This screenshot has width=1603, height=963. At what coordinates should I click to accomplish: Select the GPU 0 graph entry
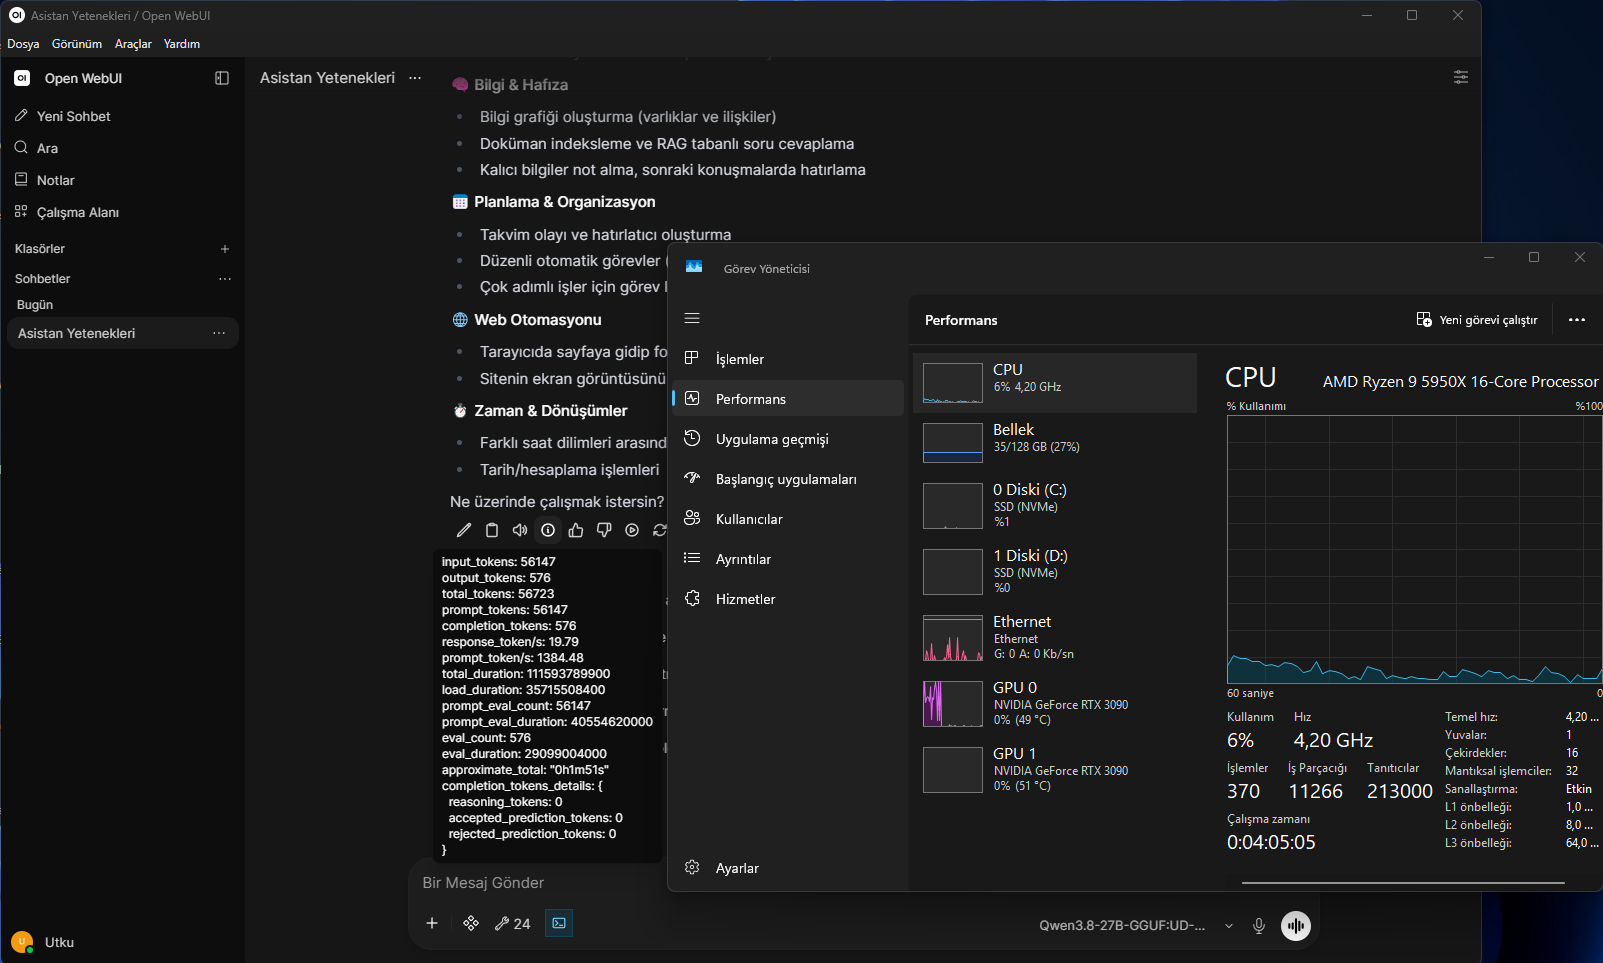click(1055, 704)
